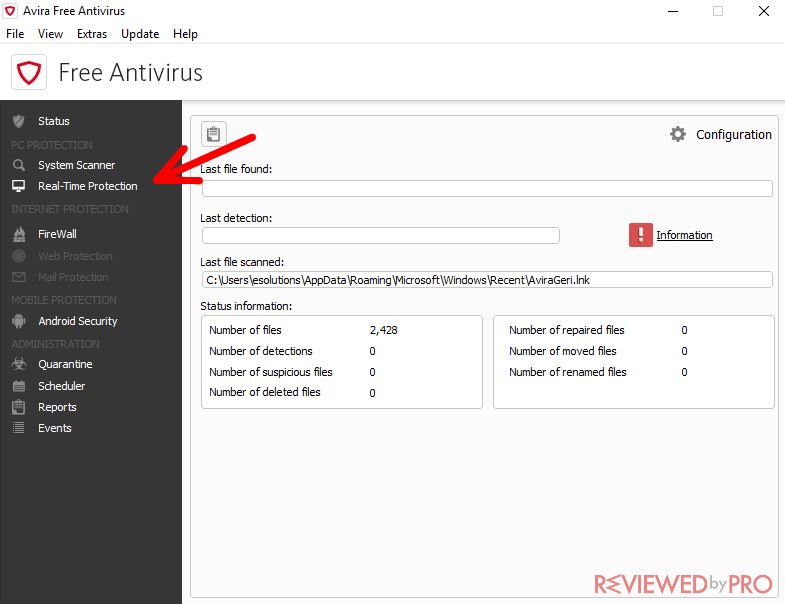Click the Number of files value 2,428
The height and width of the screenshot is (604, 785).
(383, 330)
